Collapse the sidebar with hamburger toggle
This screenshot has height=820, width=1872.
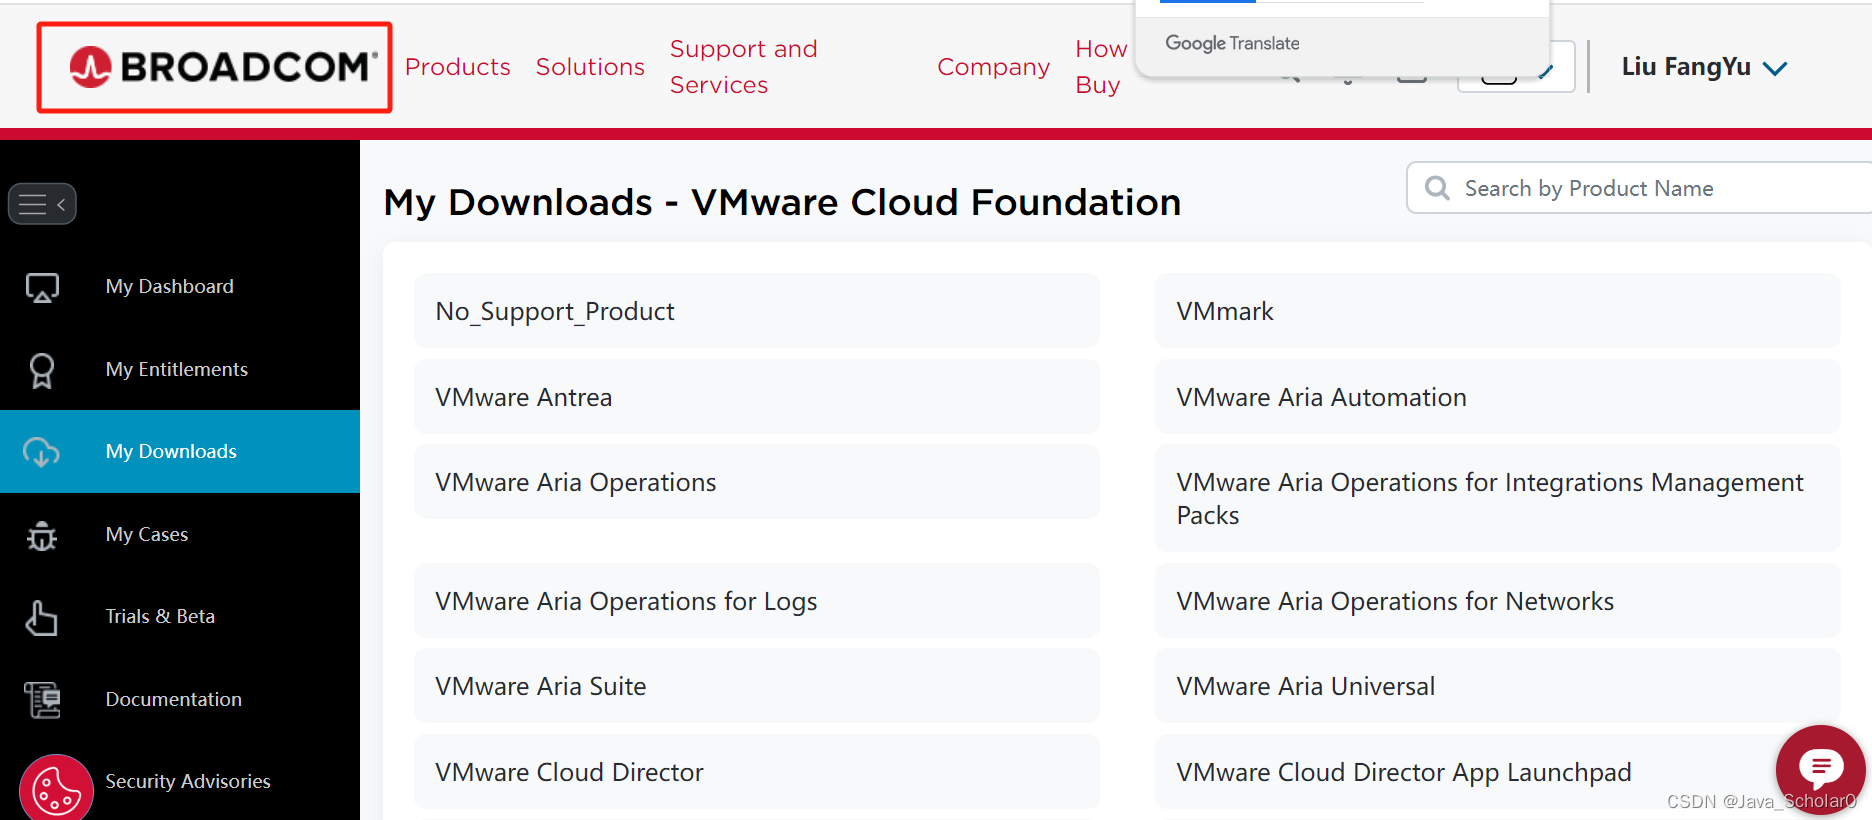point(42,204)
